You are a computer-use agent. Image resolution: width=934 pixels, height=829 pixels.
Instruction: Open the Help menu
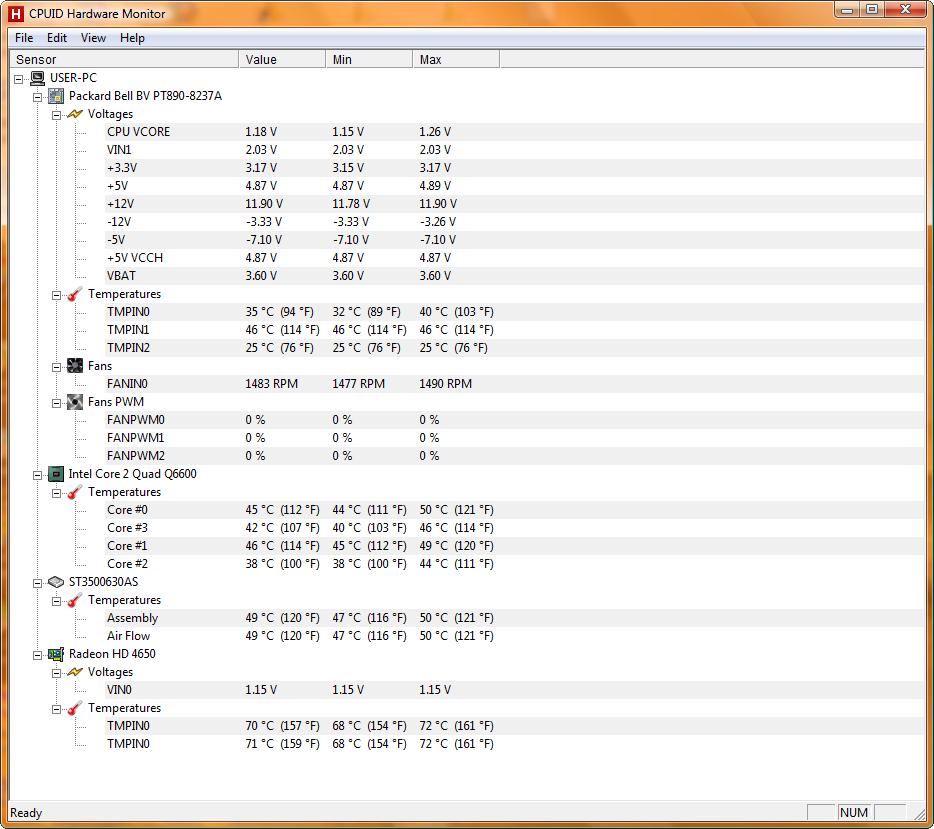pyautogui.click(x=132, y=38)
